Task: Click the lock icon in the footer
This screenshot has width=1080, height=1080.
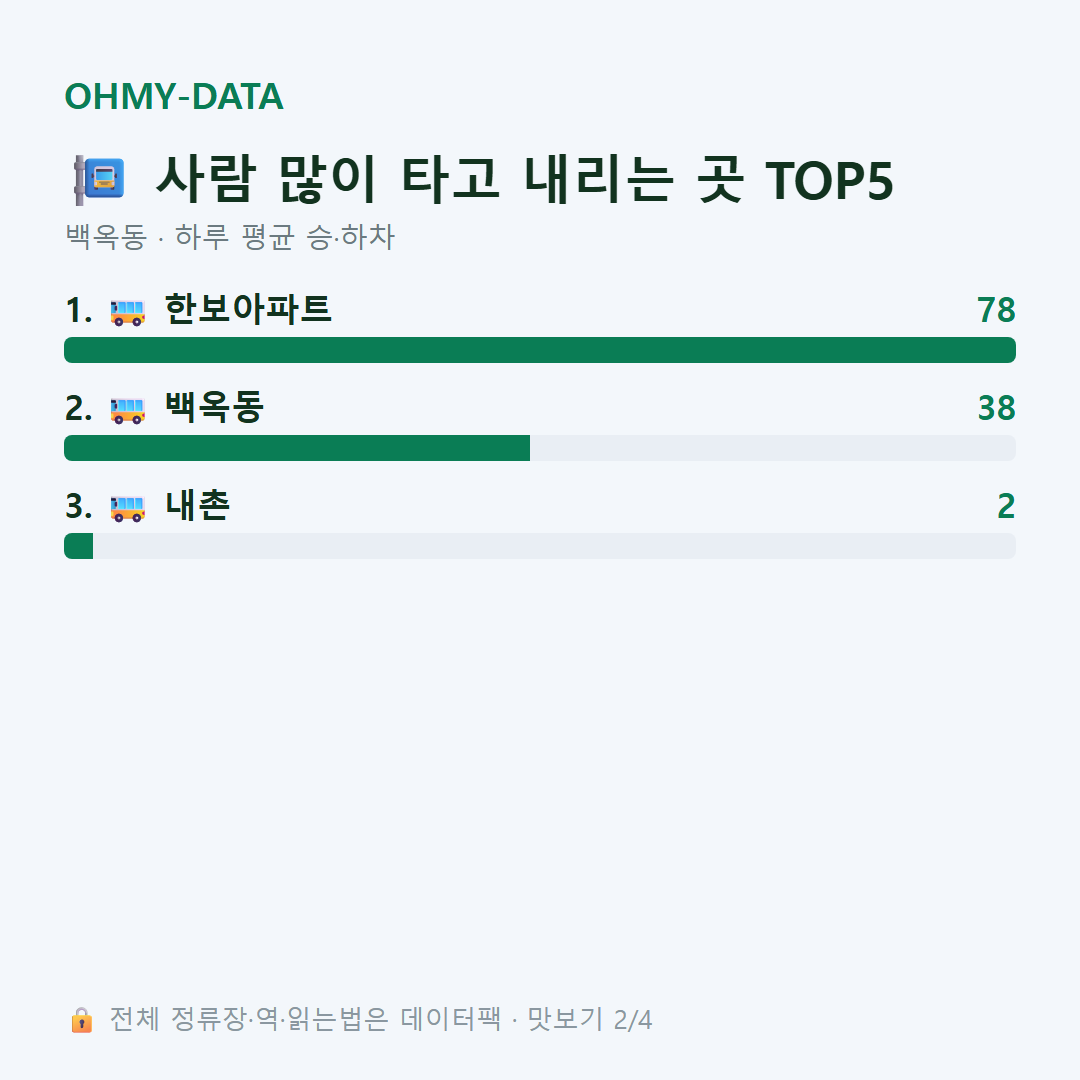Action: (x=81, y=1020)
